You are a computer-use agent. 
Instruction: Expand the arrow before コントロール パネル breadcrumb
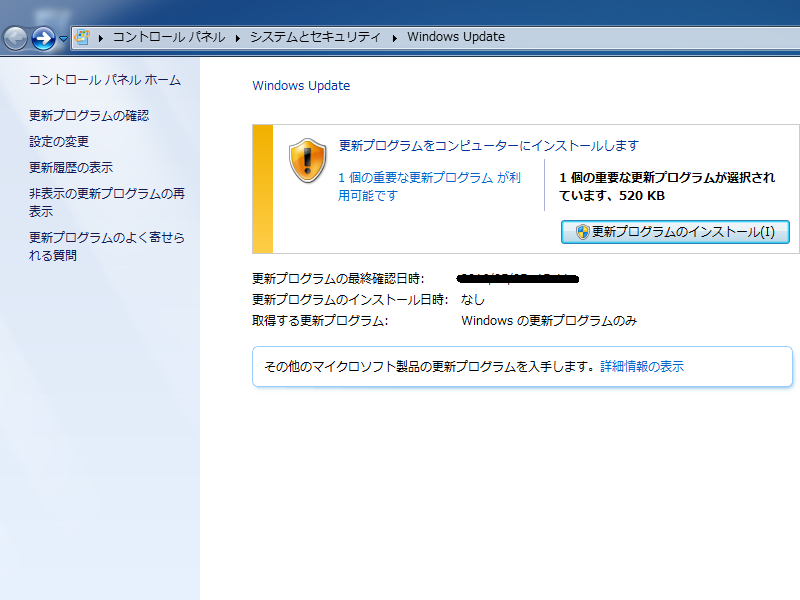pos(101,38)
